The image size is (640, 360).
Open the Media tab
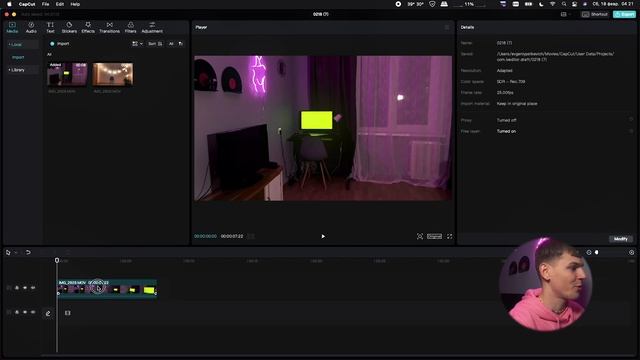12,27
